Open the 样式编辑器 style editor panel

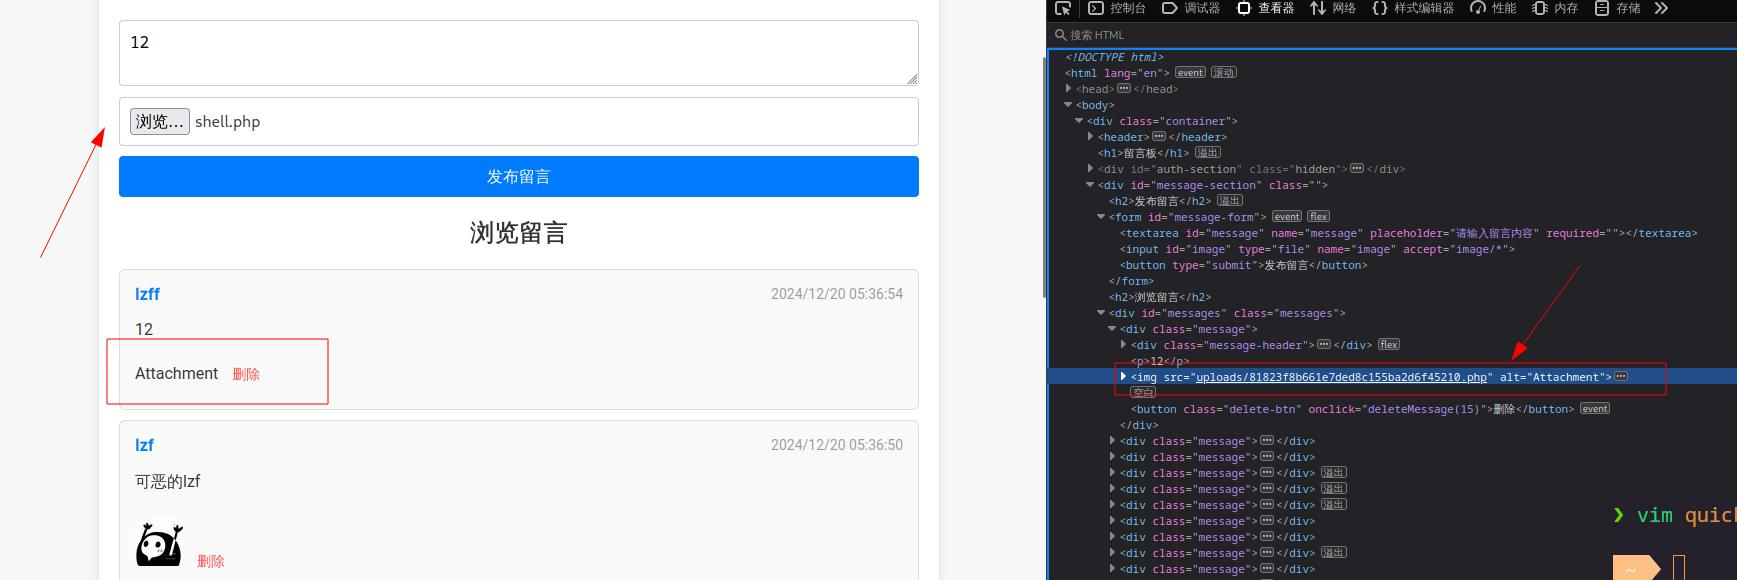click(1413, 8)
